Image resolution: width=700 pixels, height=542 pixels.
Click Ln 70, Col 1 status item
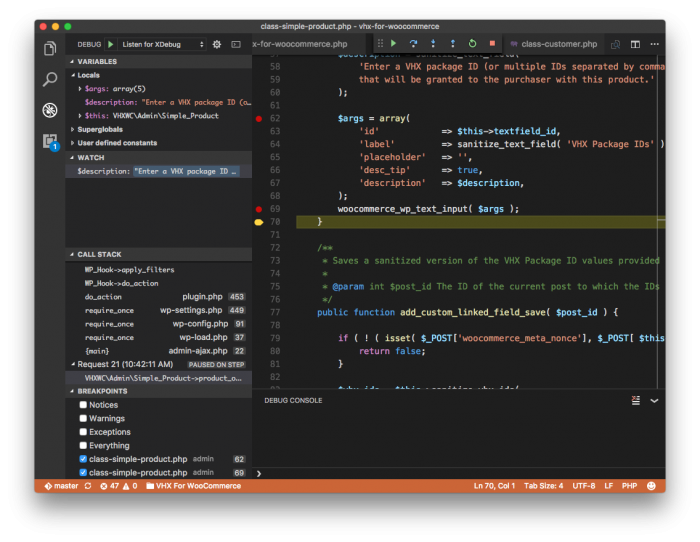point(494,486)
